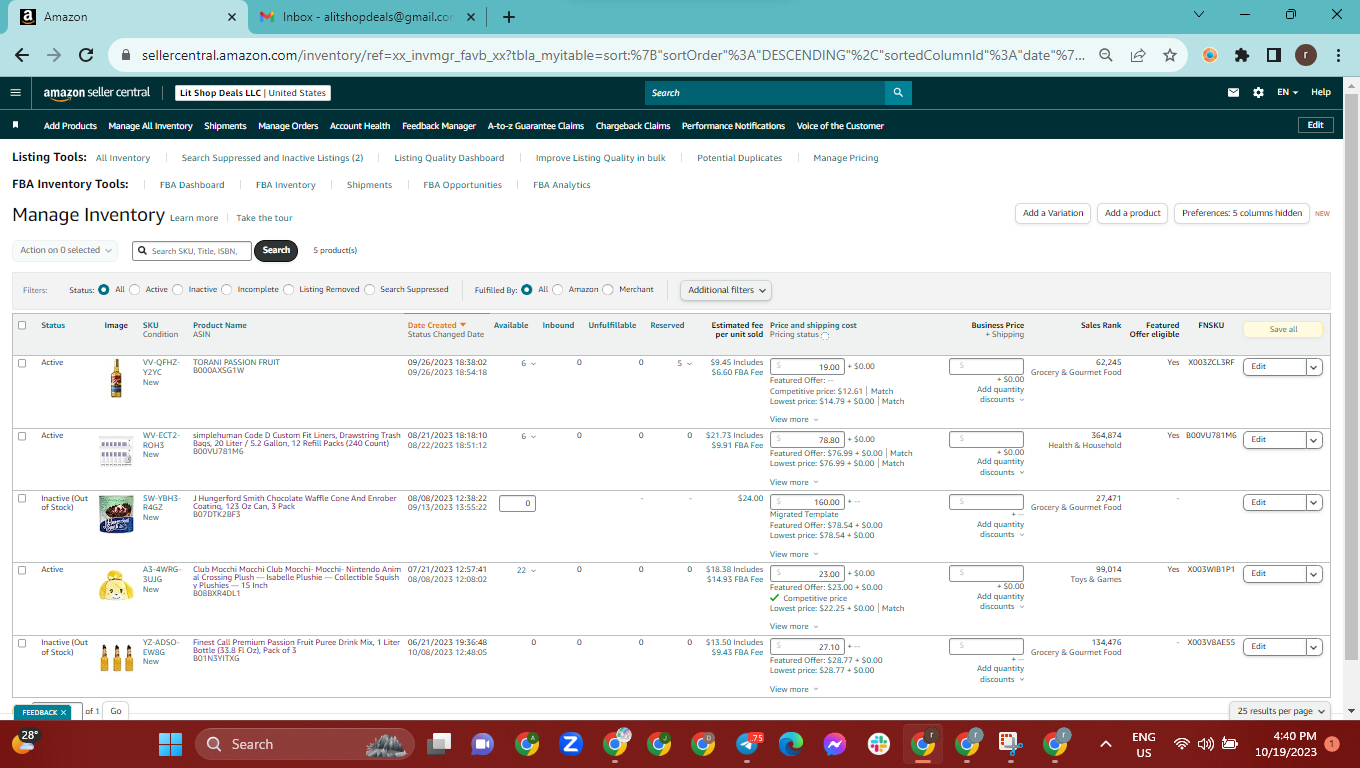Check the Club Mocchi Isabelle Plushie row
The height and width of the screenshot is (768, 1360).
(22, 570)
